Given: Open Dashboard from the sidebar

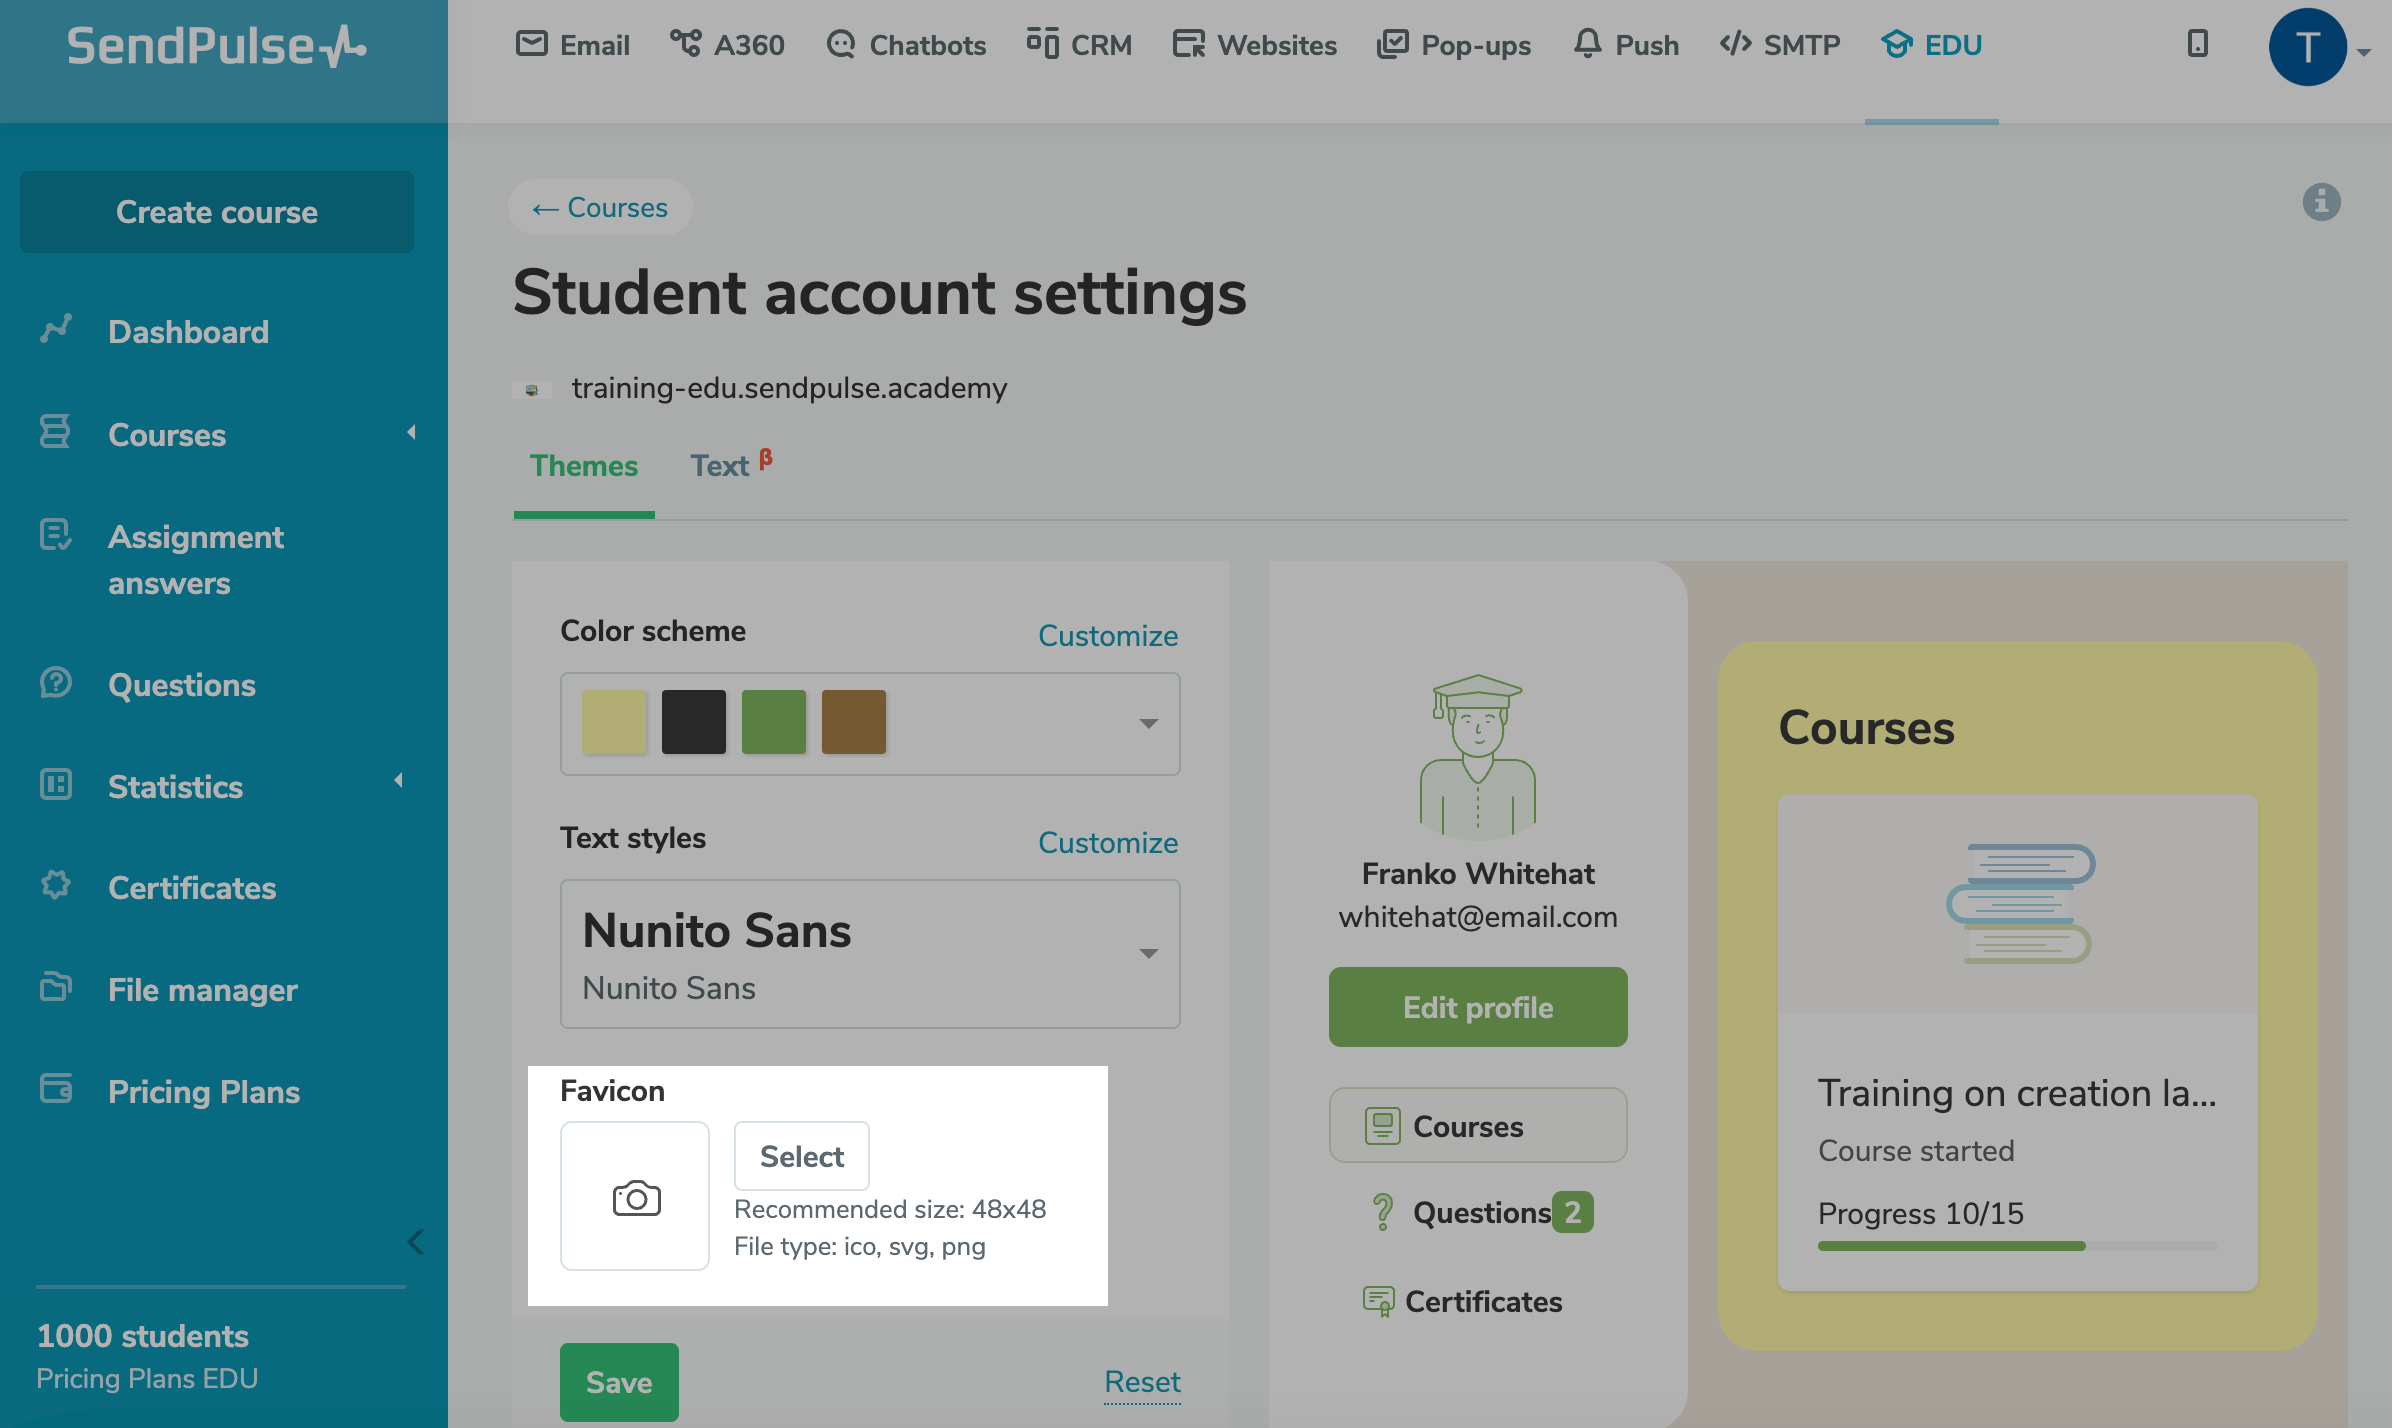Looking at the screenshot, I should click(188, 332).
